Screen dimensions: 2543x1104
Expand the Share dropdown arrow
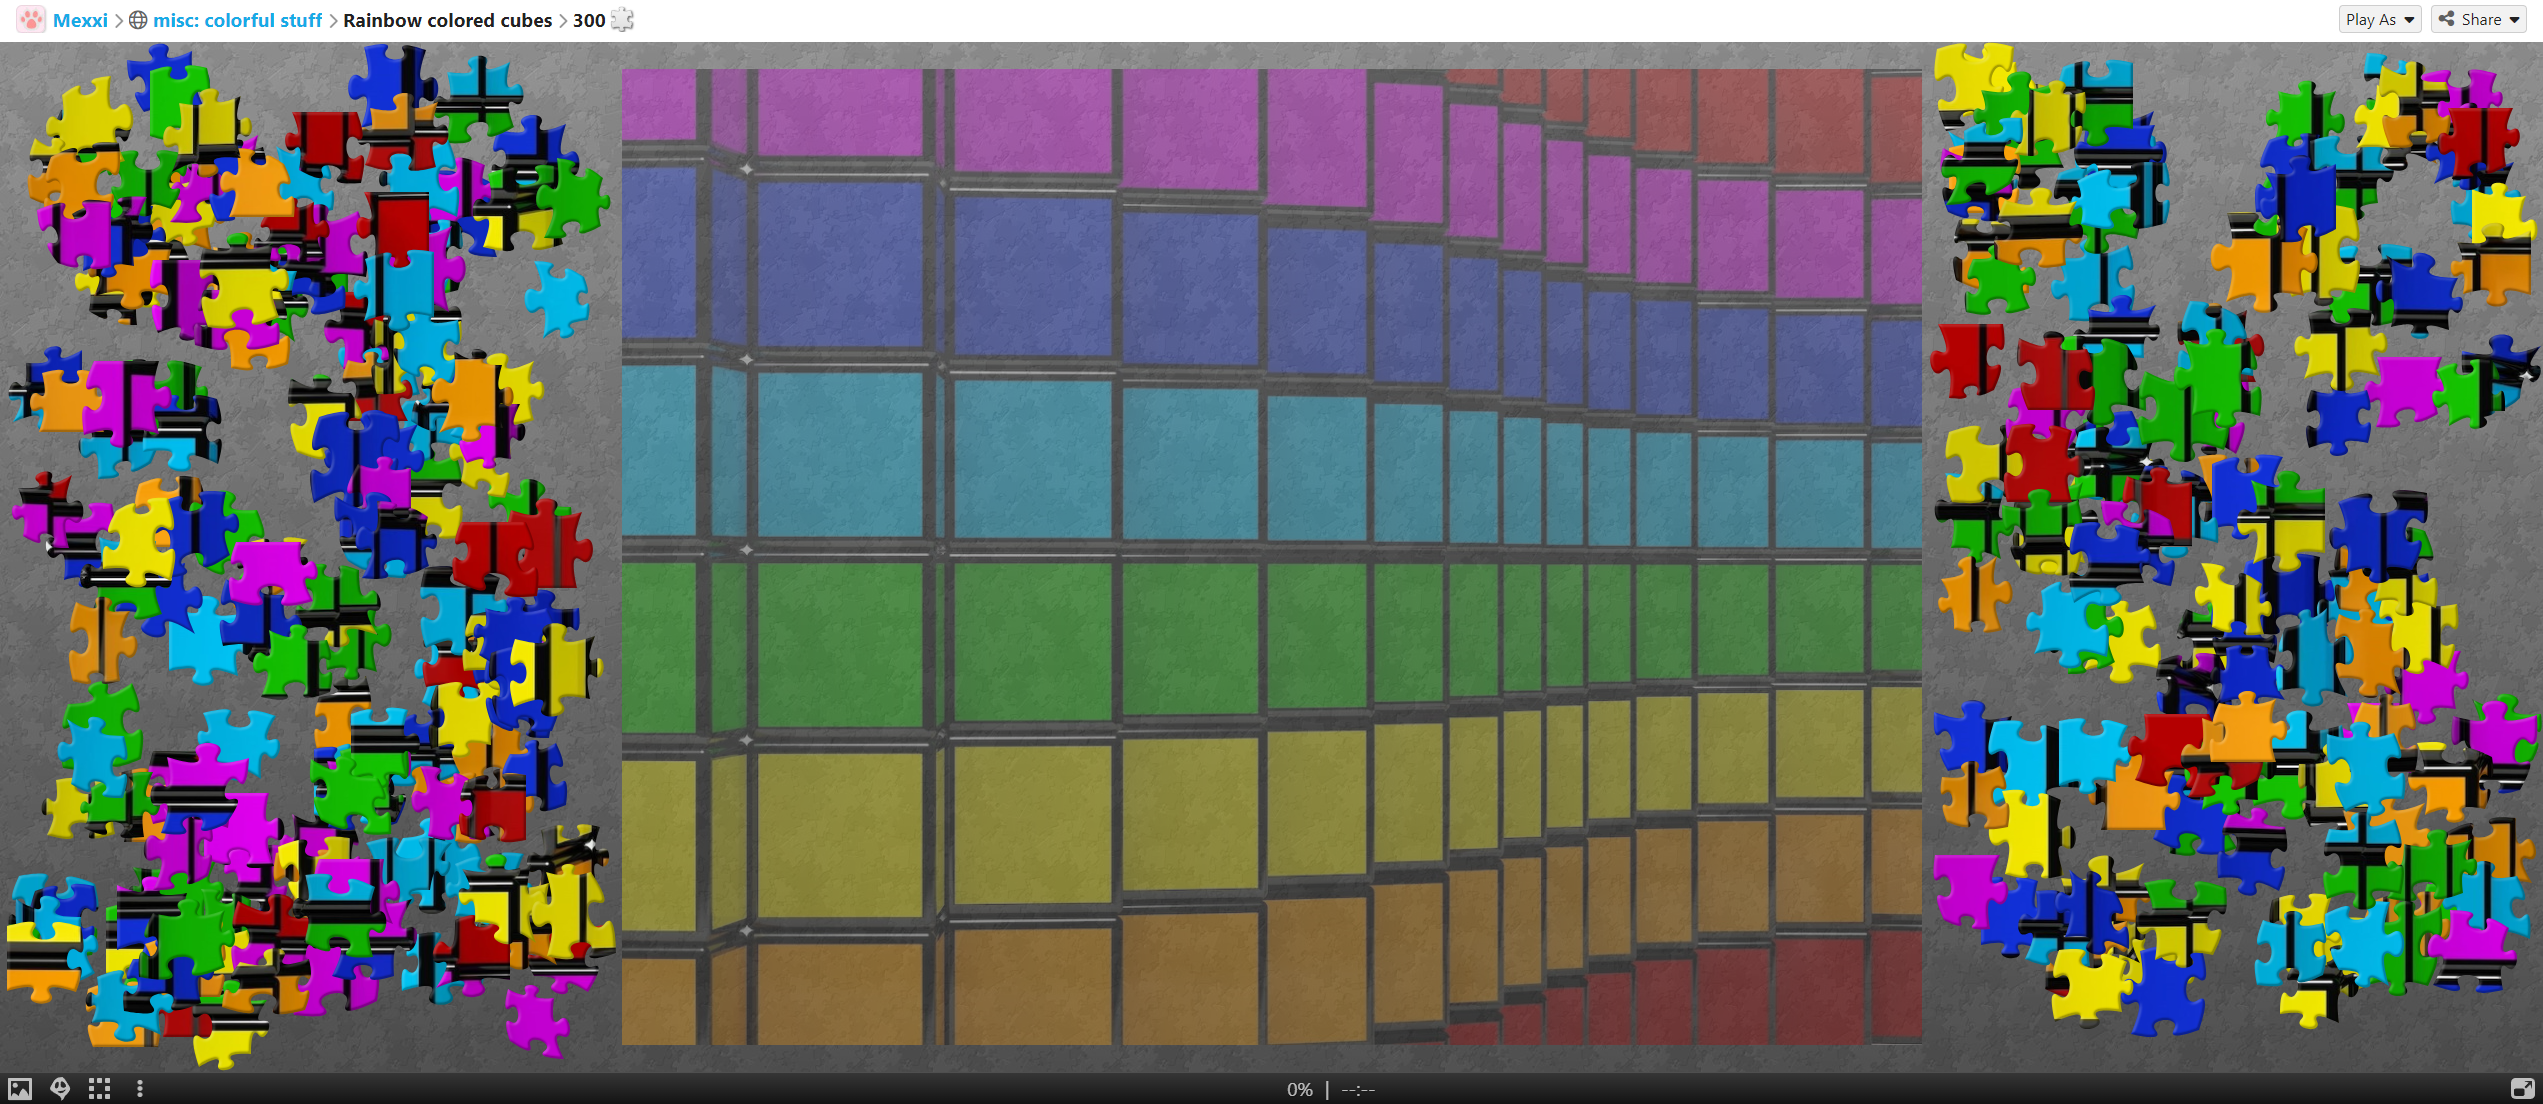pos(2514,19)
